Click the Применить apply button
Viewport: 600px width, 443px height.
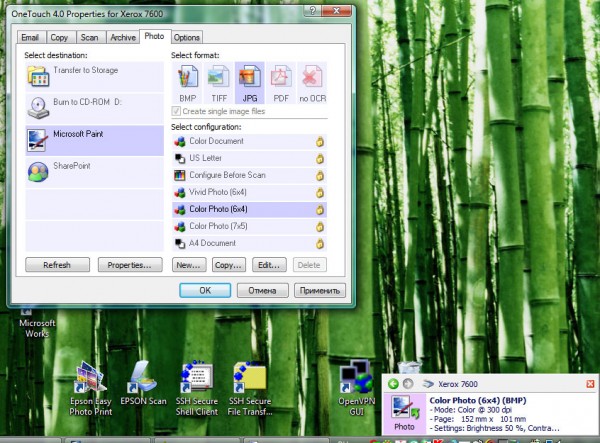coord(320,290)
